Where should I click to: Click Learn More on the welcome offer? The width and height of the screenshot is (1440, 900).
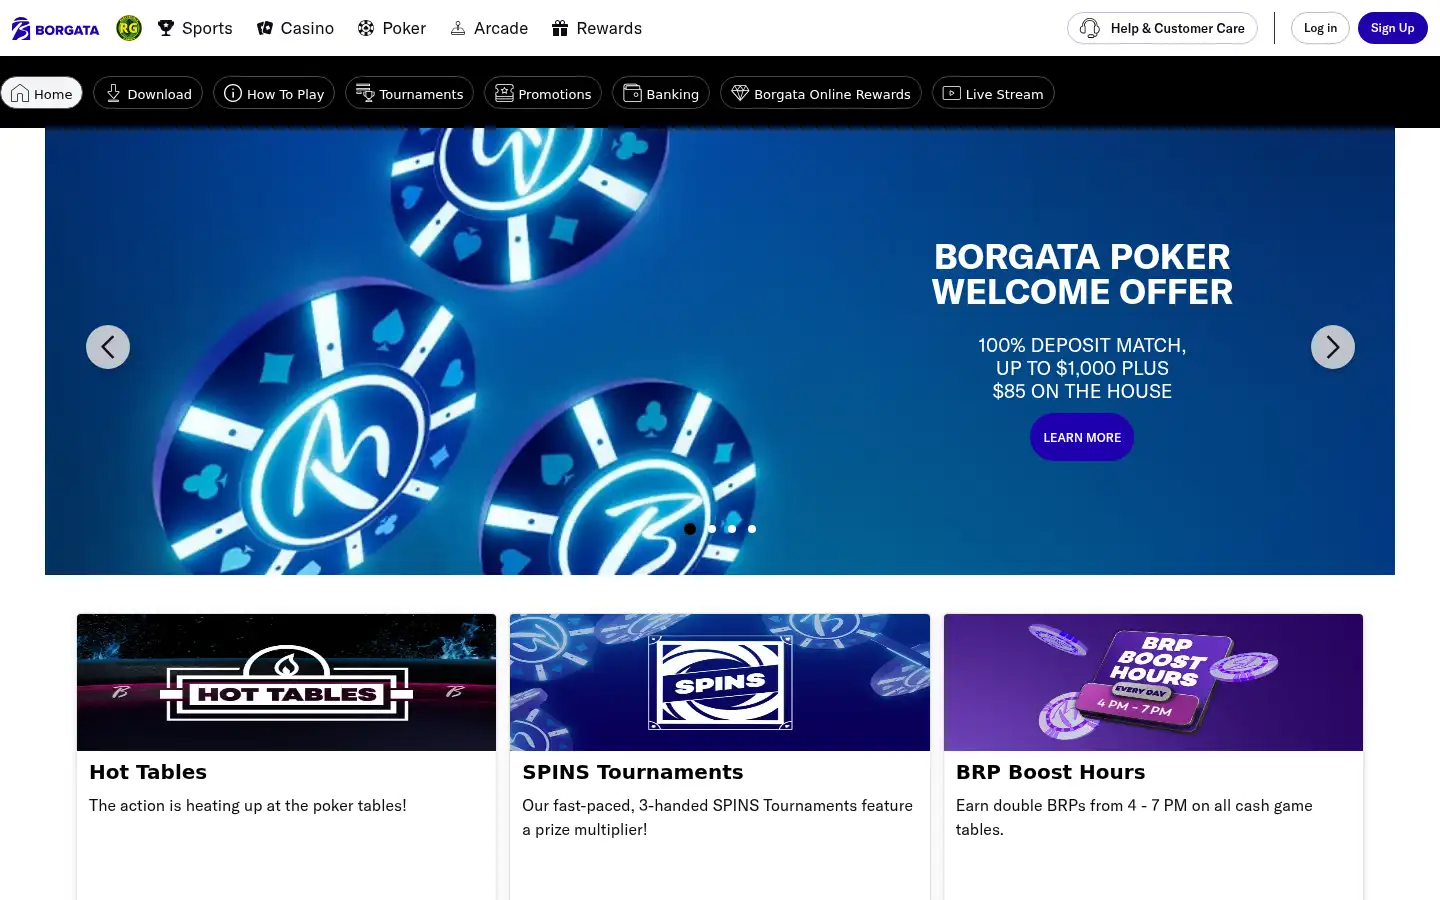pos(1082,438)
